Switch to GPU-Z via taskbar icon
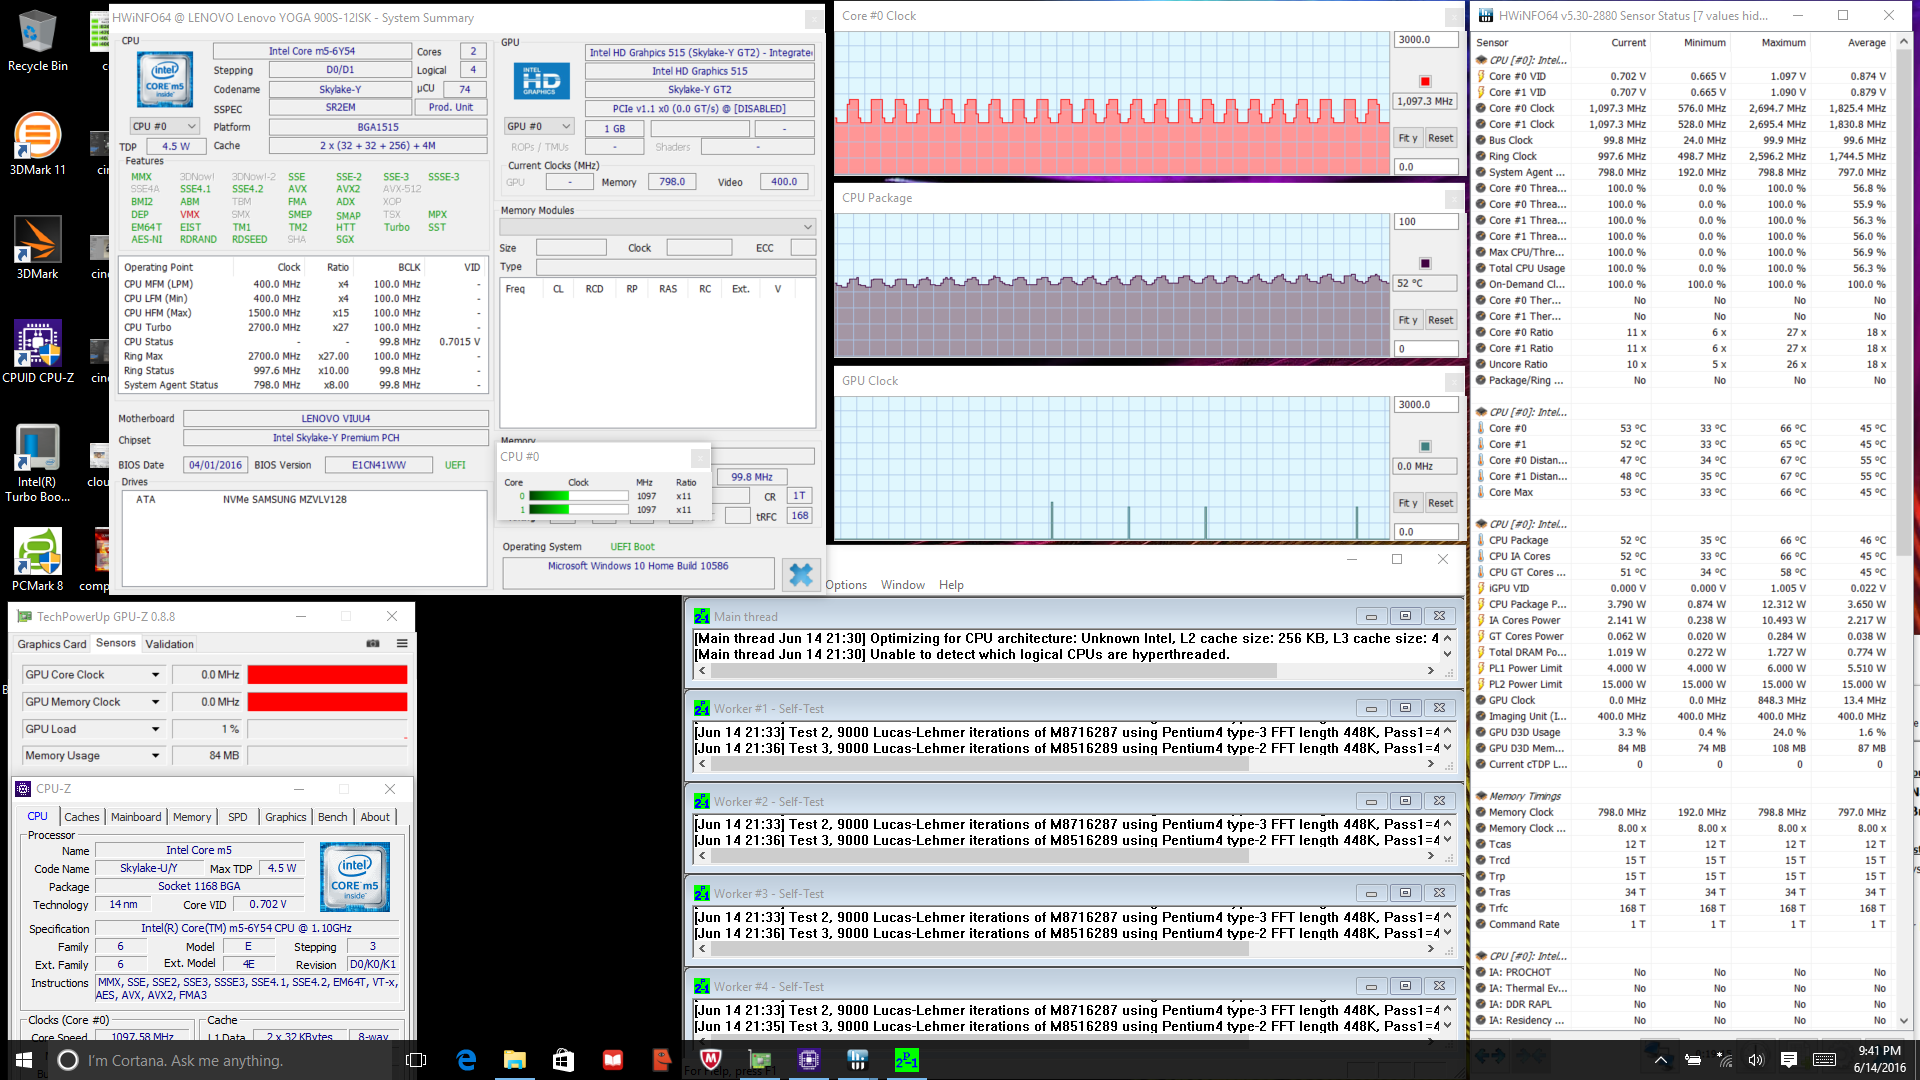Screen dimensions: 1920x1080 [x=760, y=1060]
